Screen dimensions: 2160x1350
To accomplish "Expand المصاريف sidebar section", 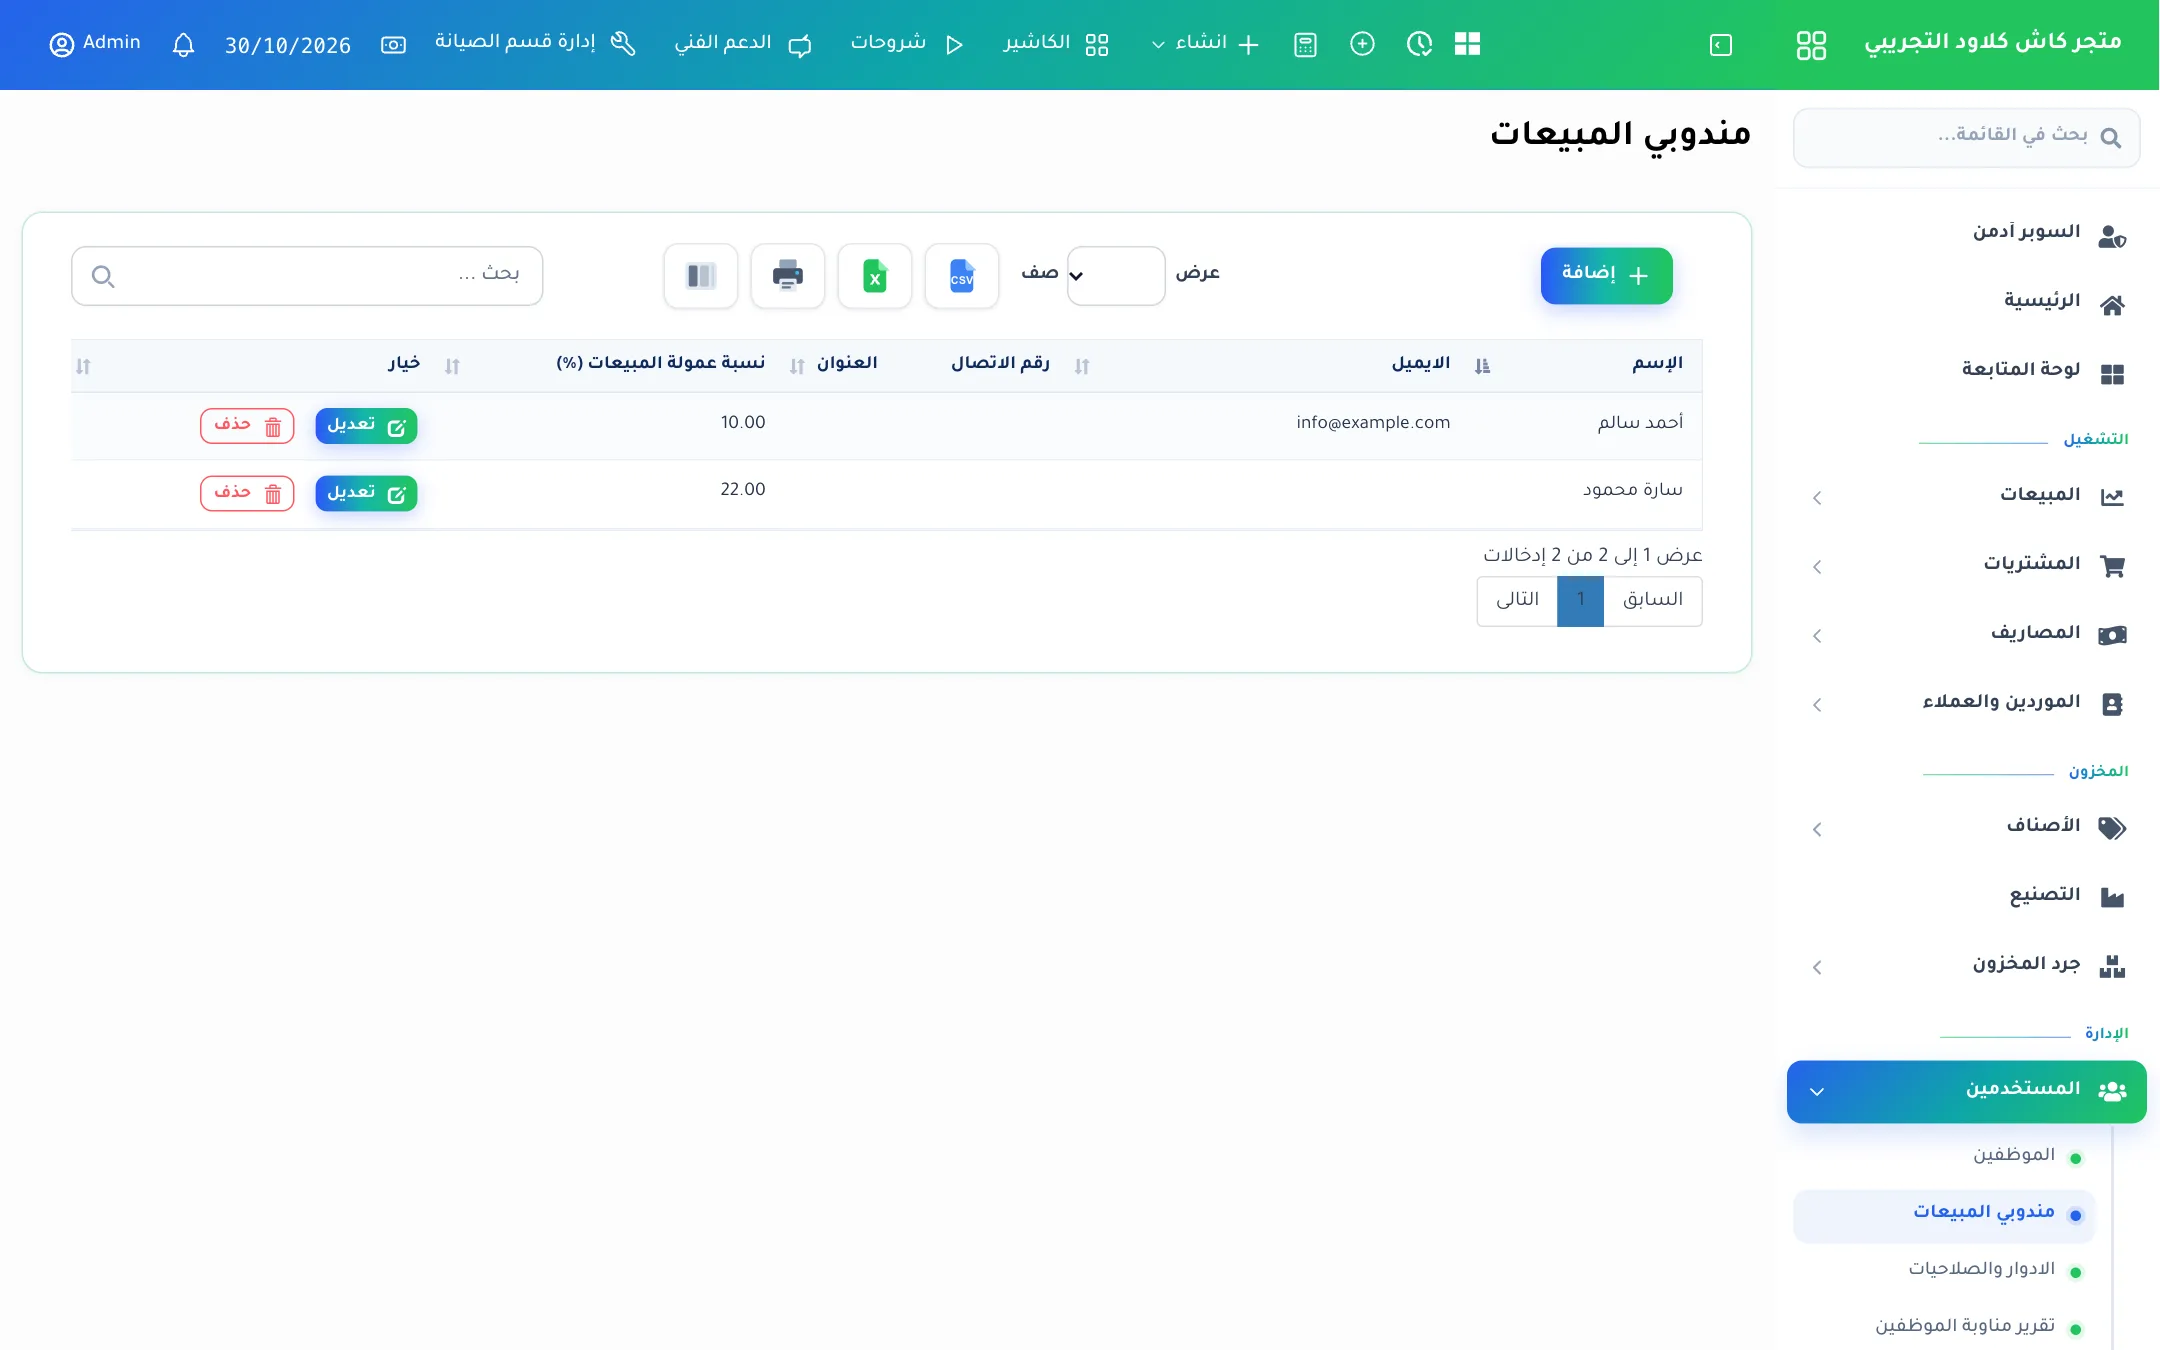I will click(1966, 634).
